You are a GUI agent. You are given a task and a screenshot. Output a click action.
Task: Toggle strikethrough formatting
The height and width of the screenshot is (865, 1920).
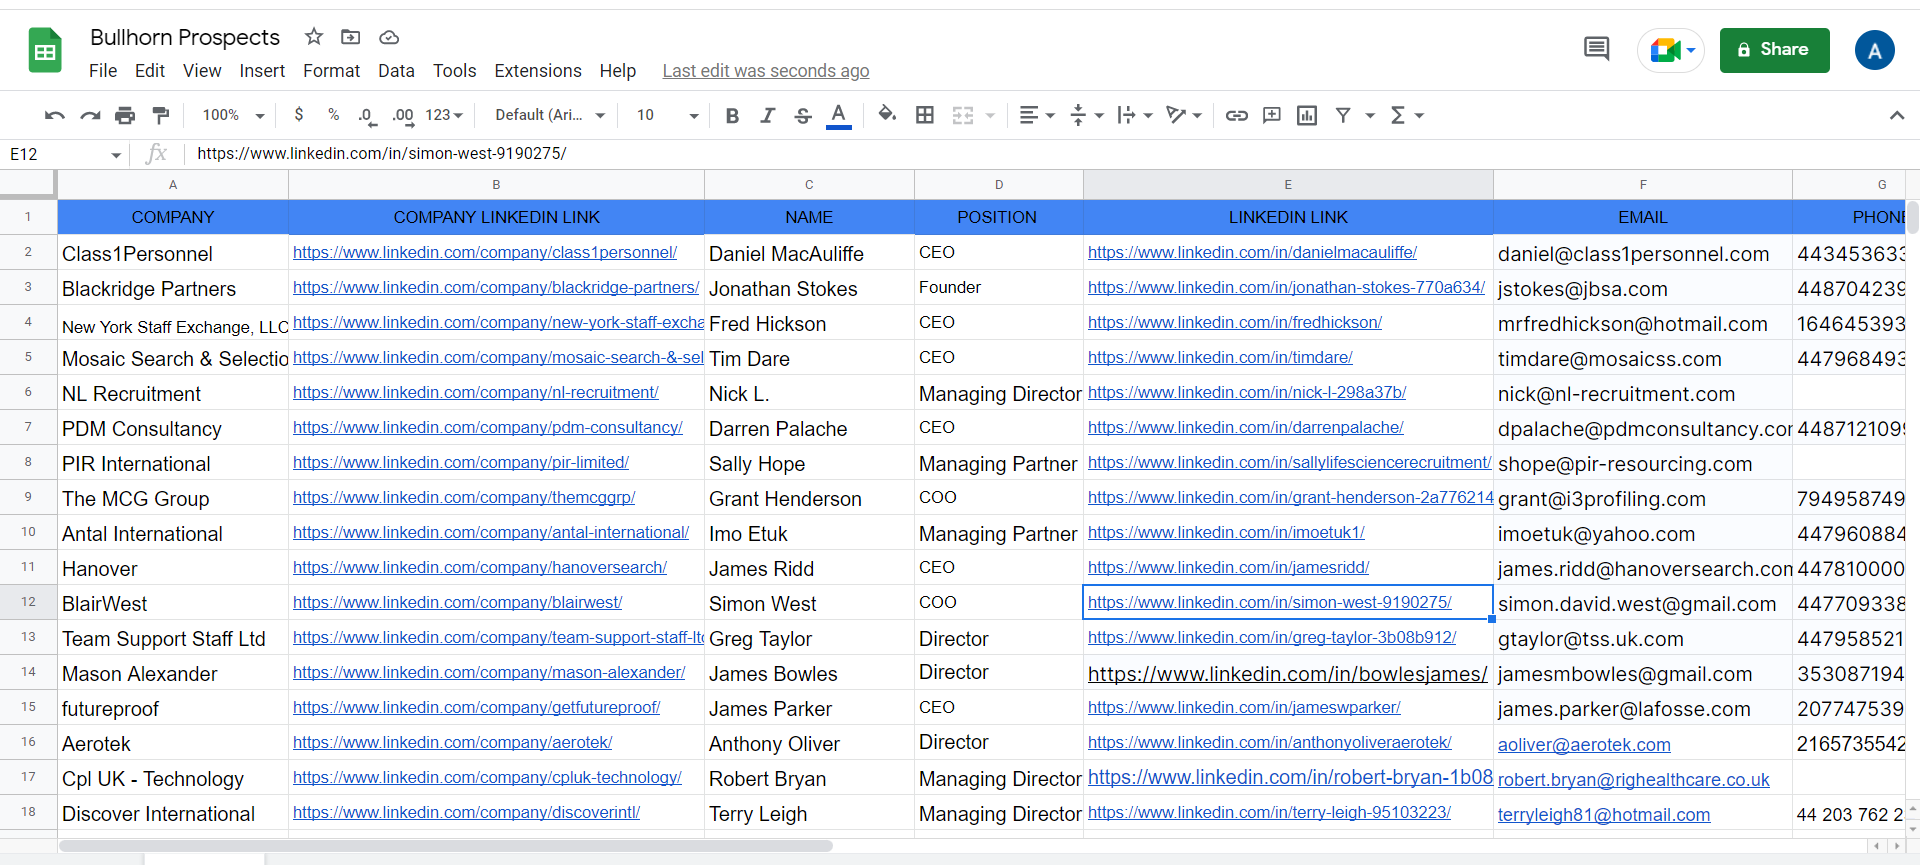(x=802, y=116)
